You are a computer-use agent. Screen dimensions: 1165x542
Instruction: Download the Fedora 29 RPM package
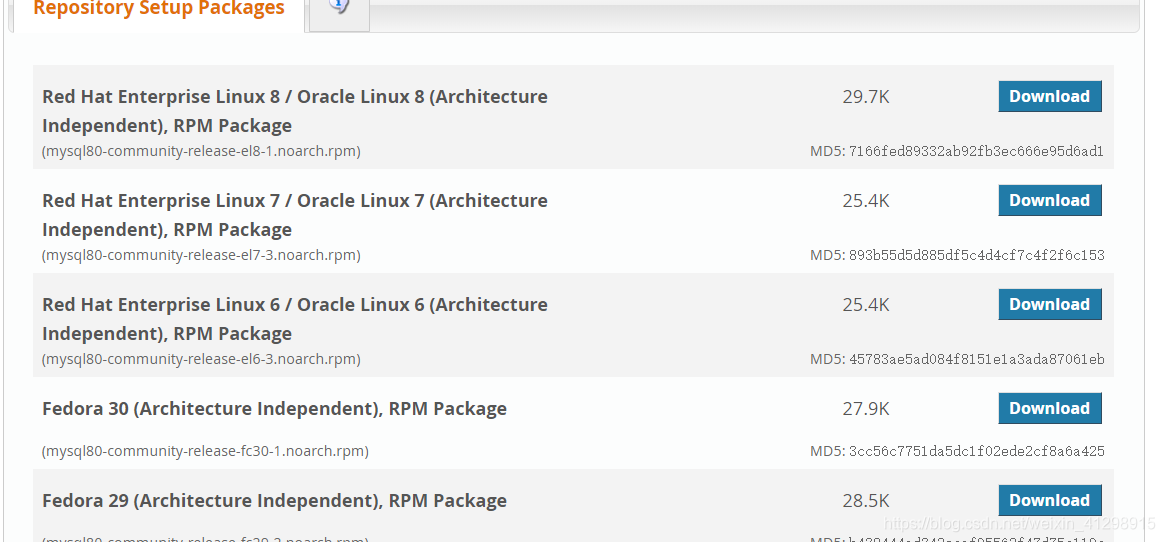pyautogui.click(x=1049, y=500)
